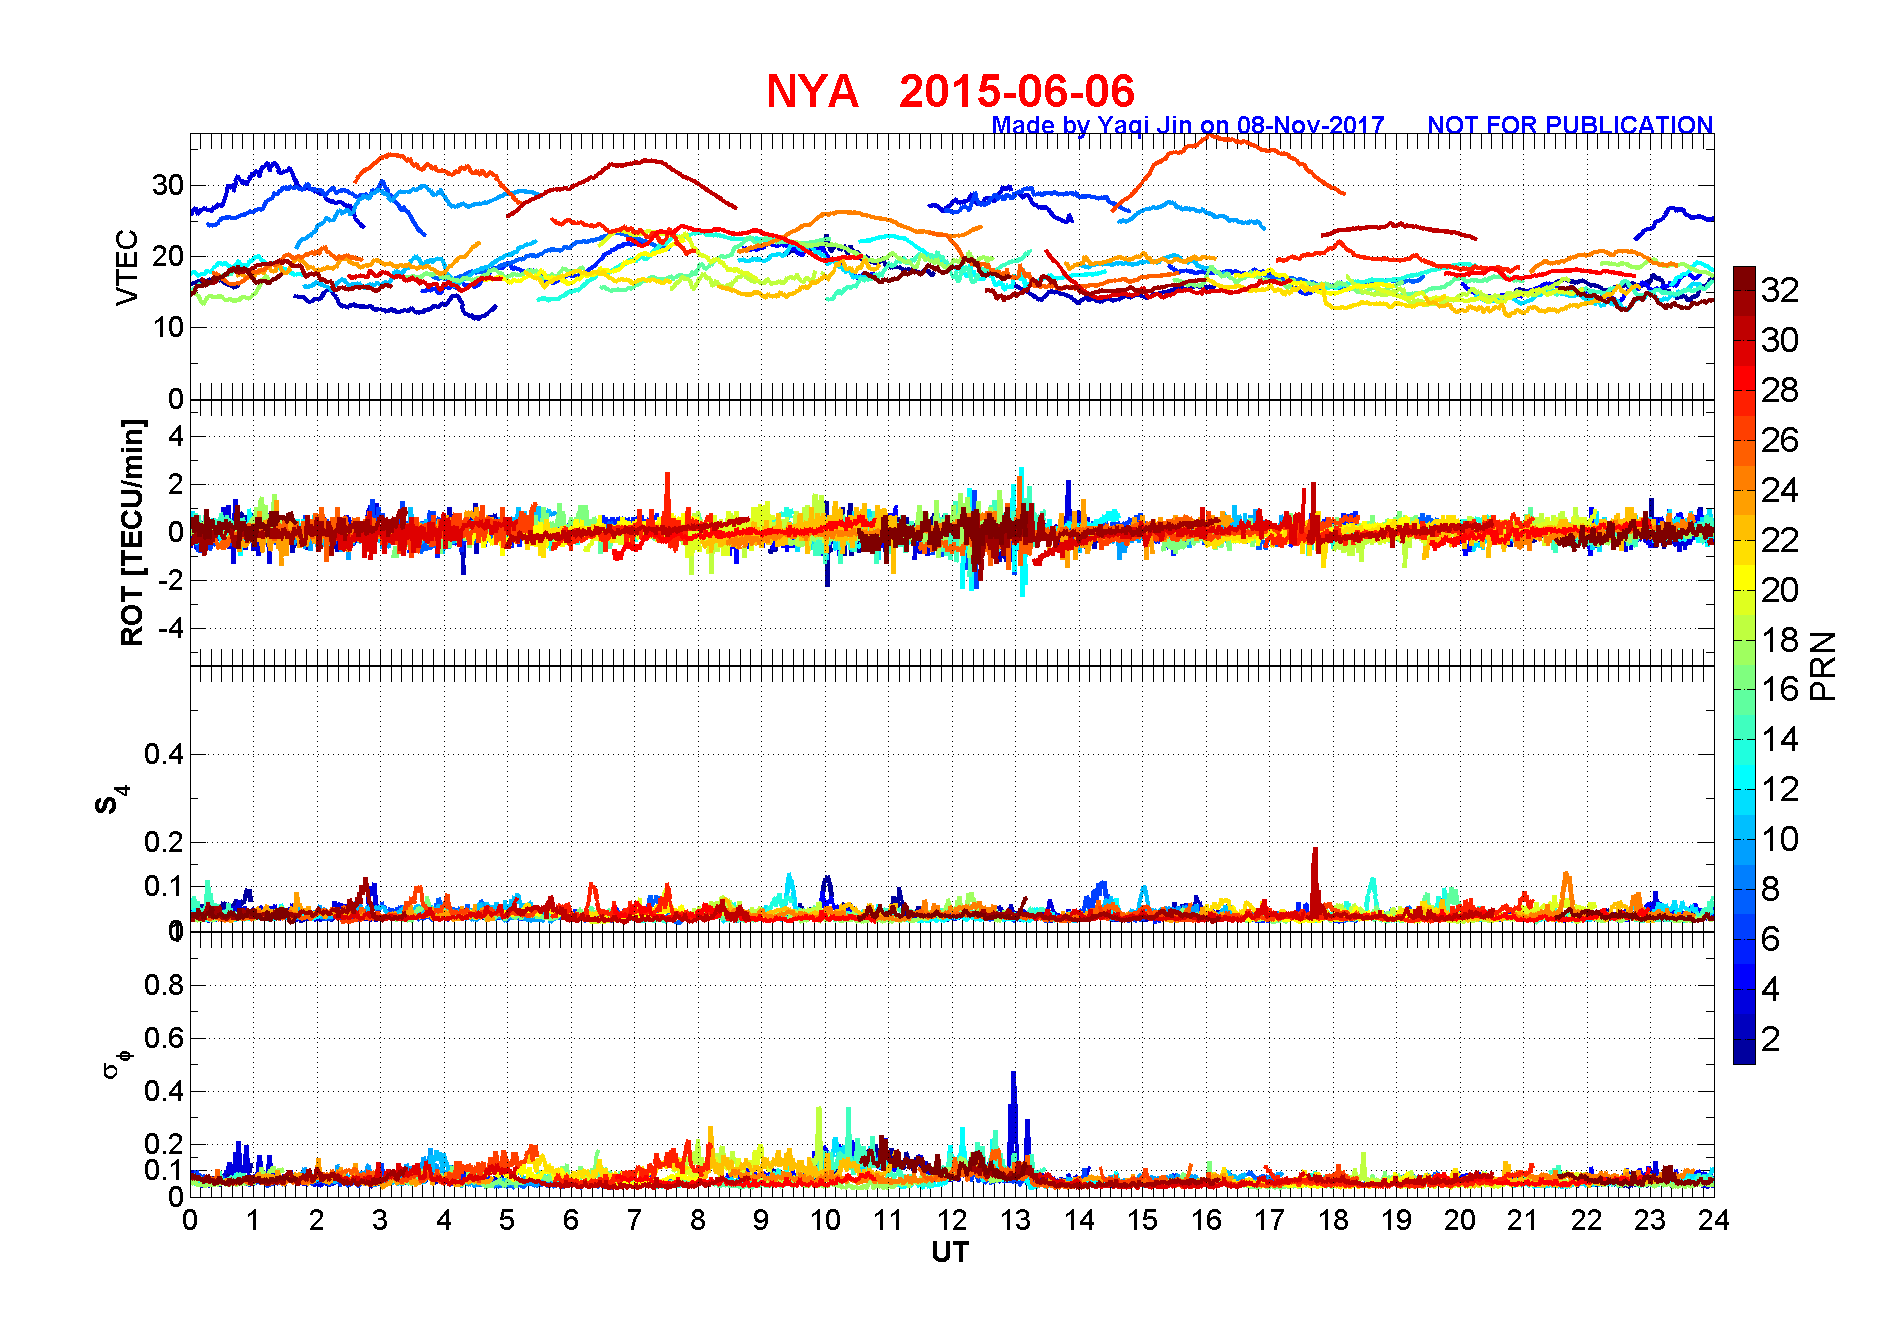This screenshot has height=1330, width=1904.
Task: Select the VTEC y-axis label
Action: click(x=127, y=267)
